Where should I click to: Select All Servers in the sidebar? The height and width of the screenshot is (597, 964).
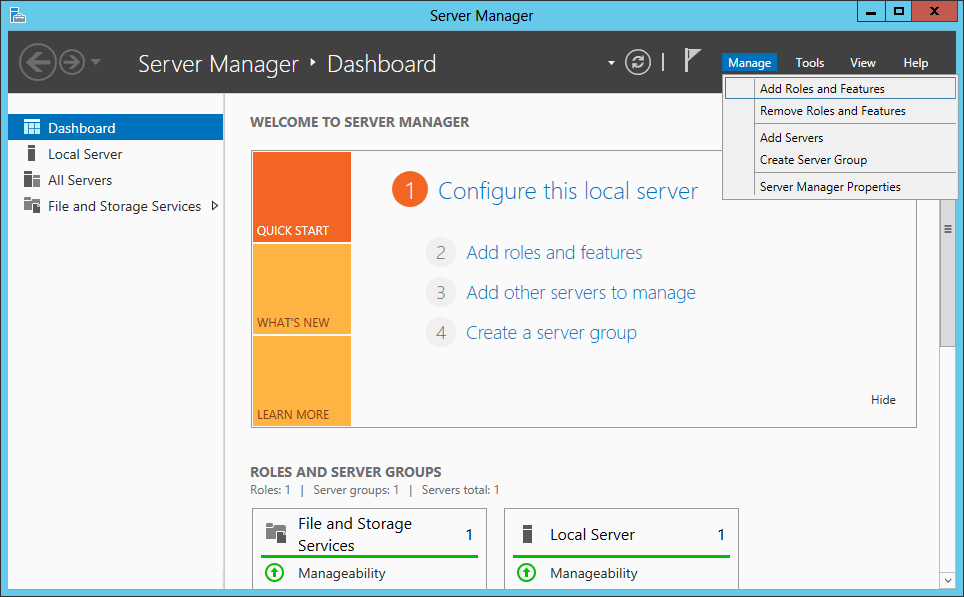tap(116, 180)
